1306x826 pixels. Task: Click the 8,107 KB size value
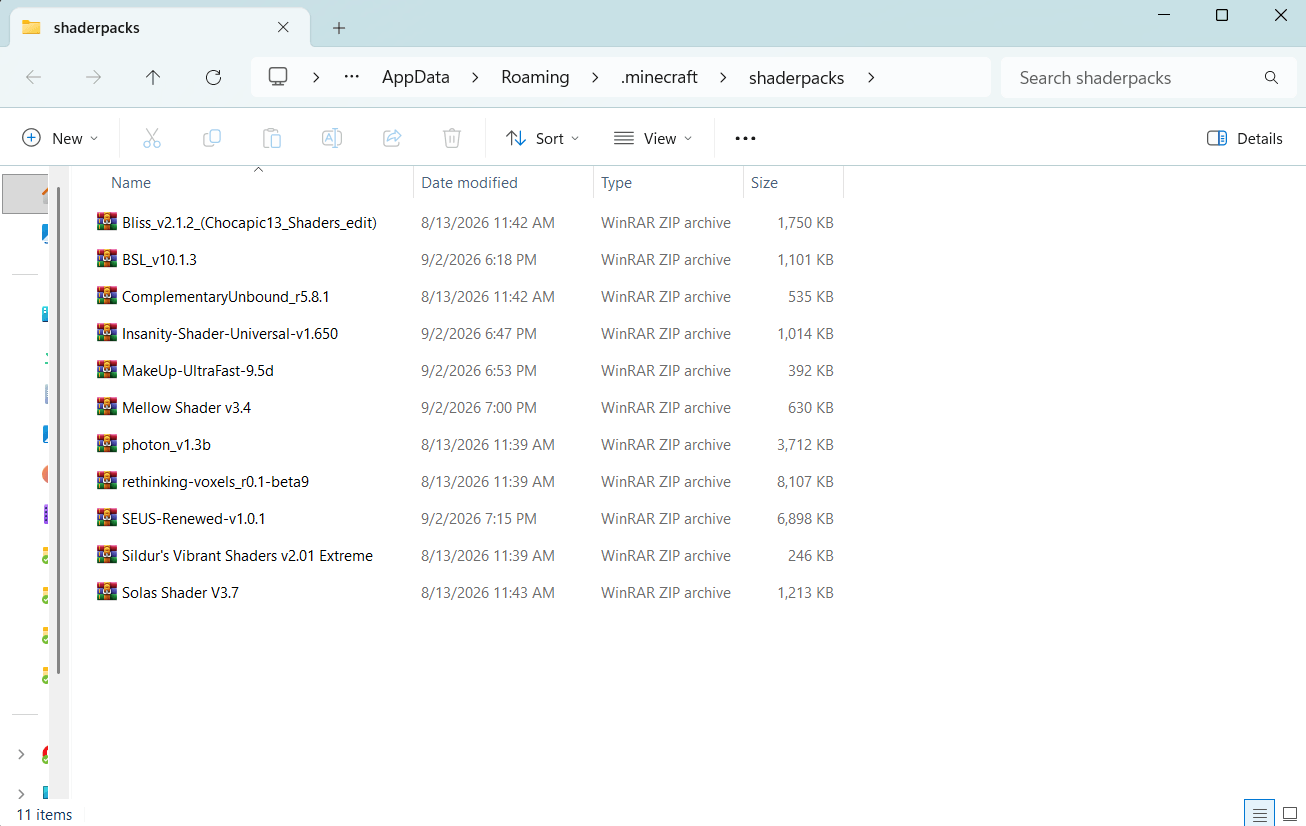click(x=805, y=481)
